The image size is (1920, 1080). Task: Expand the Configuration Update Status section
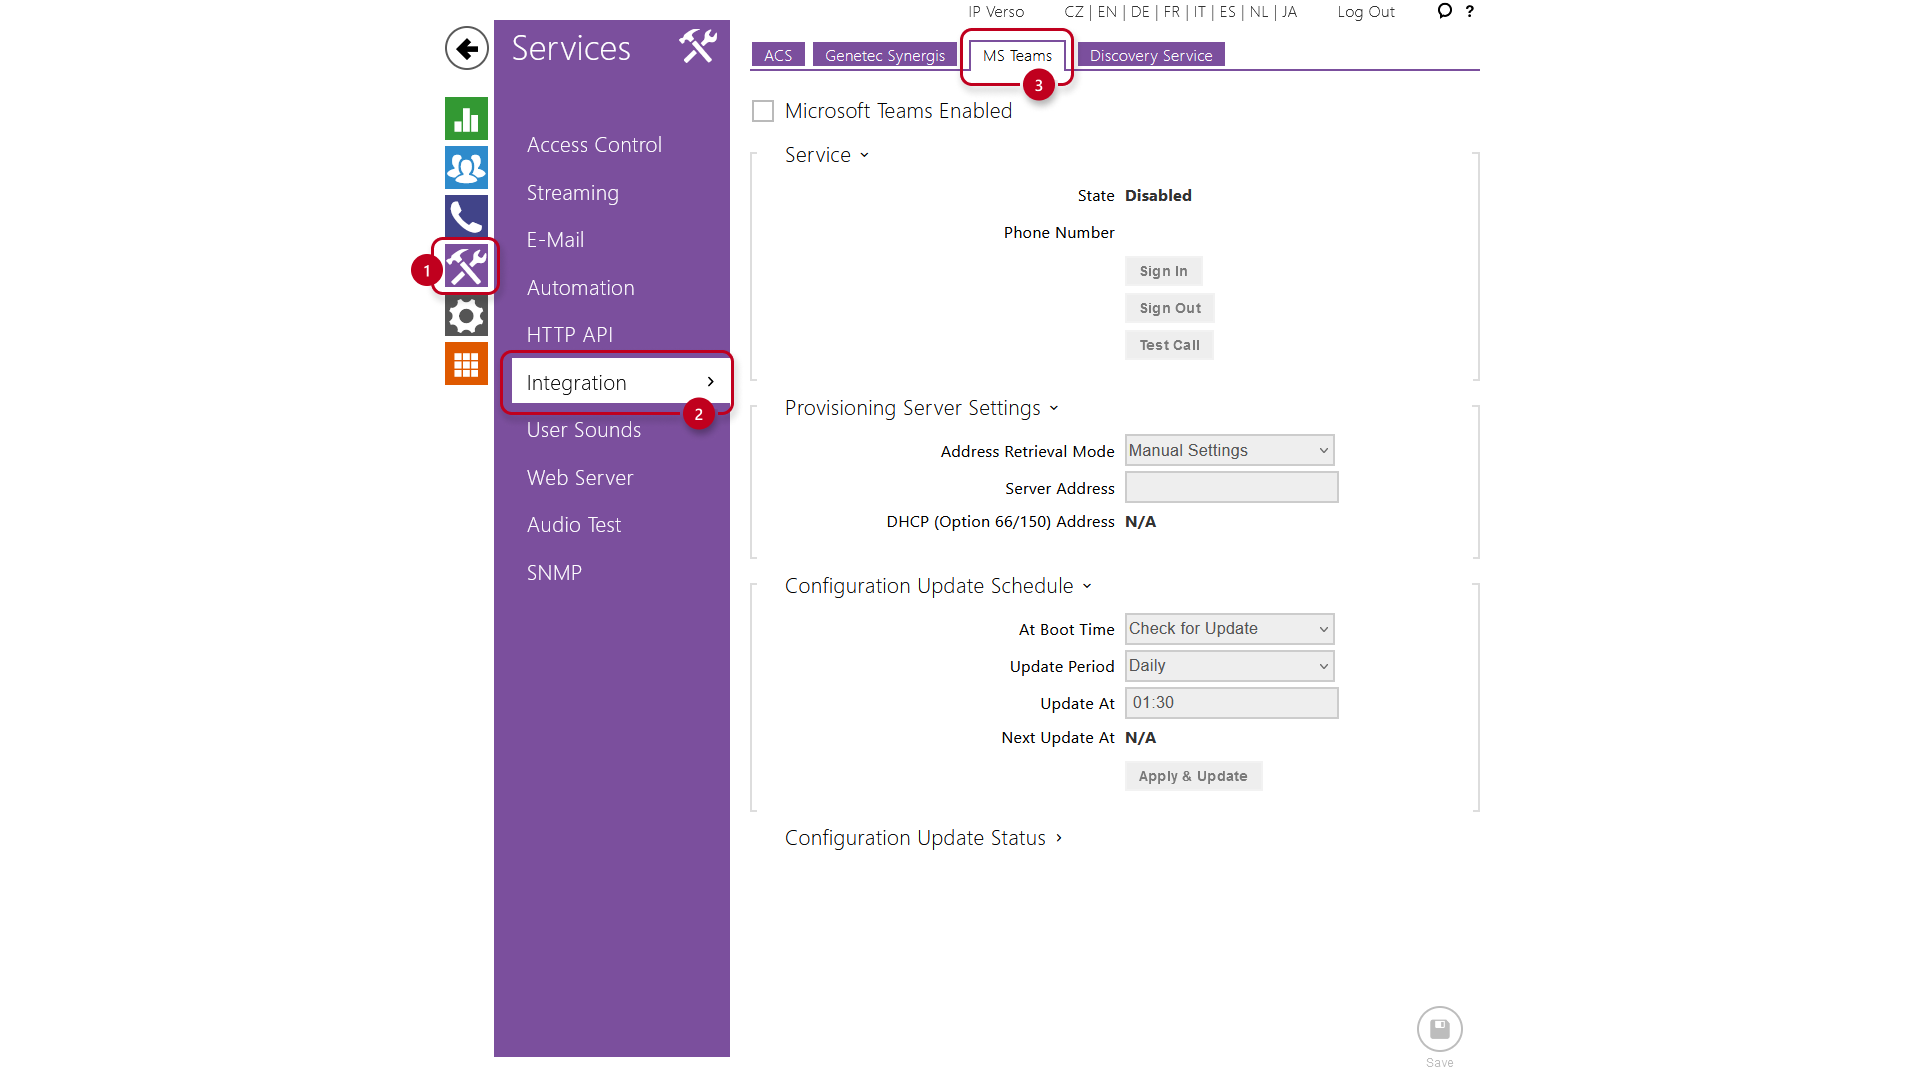pos(923,838)
